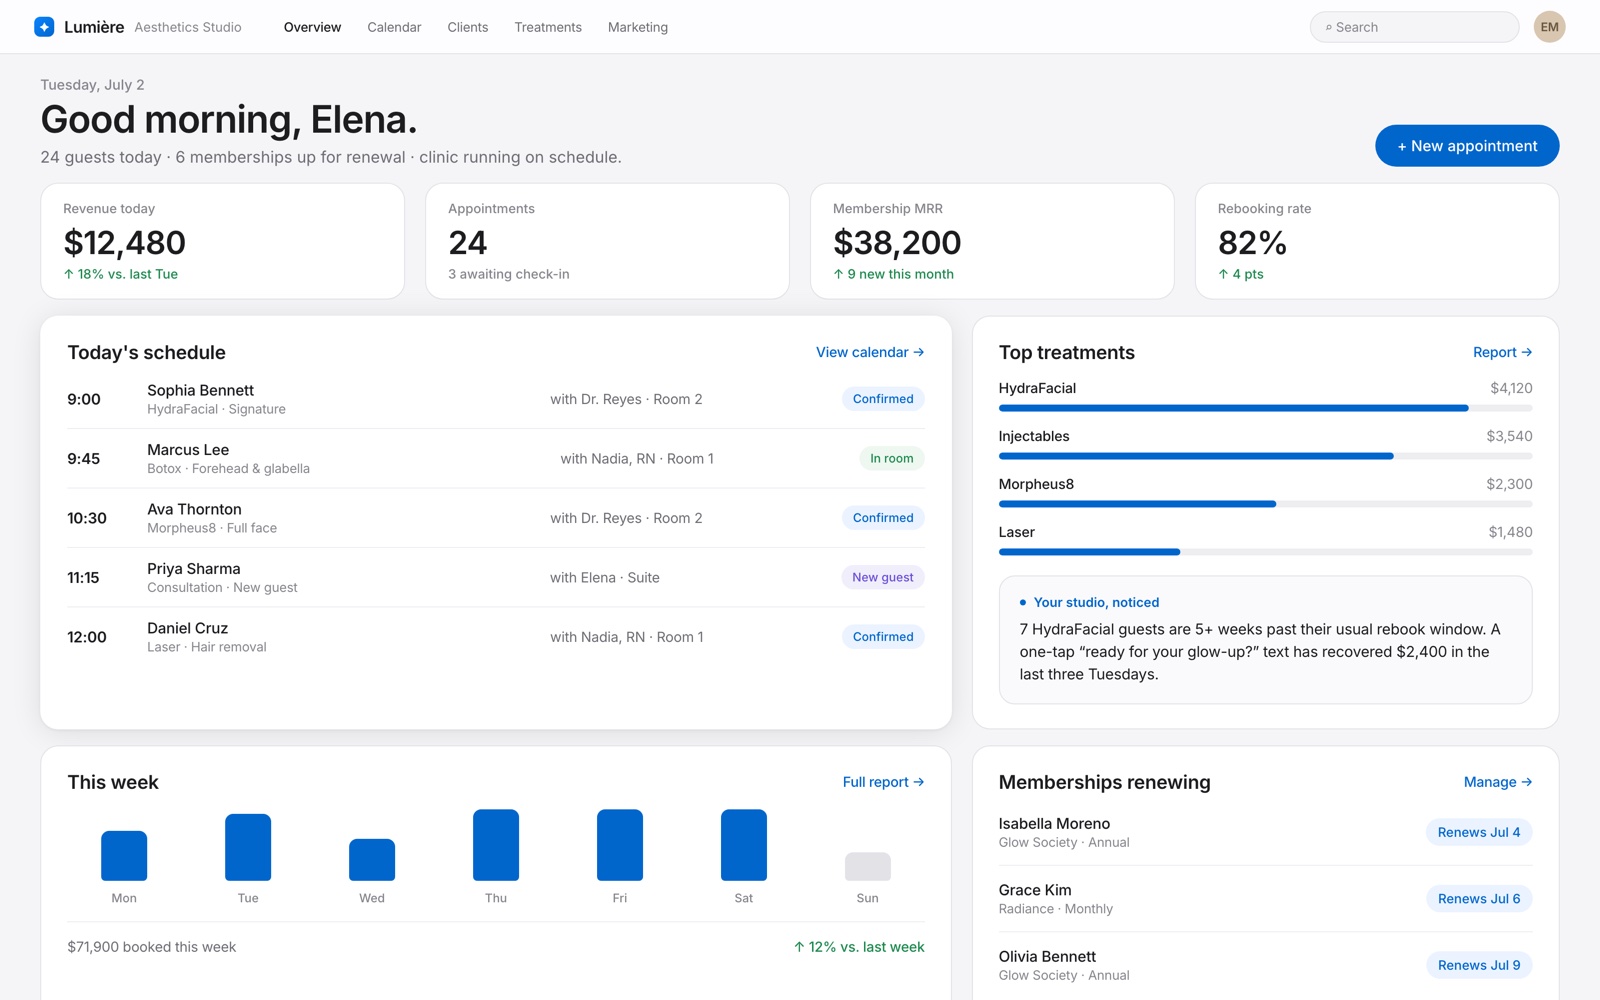Open the Calendar tab

(x=394, y=27)
